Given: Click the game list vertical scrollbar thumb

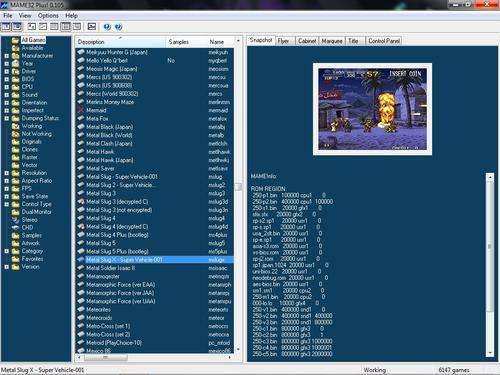Looking at the screenshot, I should click(x=238, y=186).
